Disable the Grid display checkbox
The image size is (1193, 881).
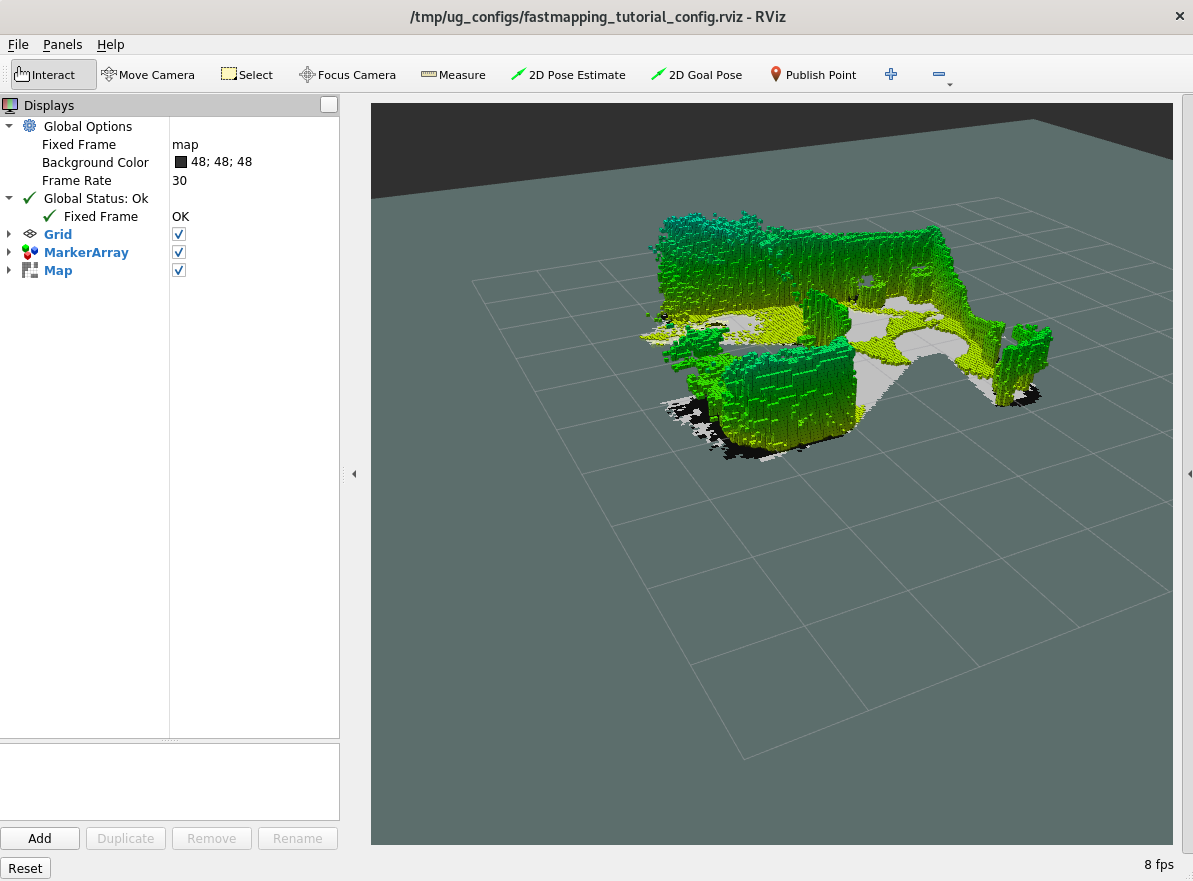[x=179, y=235]
